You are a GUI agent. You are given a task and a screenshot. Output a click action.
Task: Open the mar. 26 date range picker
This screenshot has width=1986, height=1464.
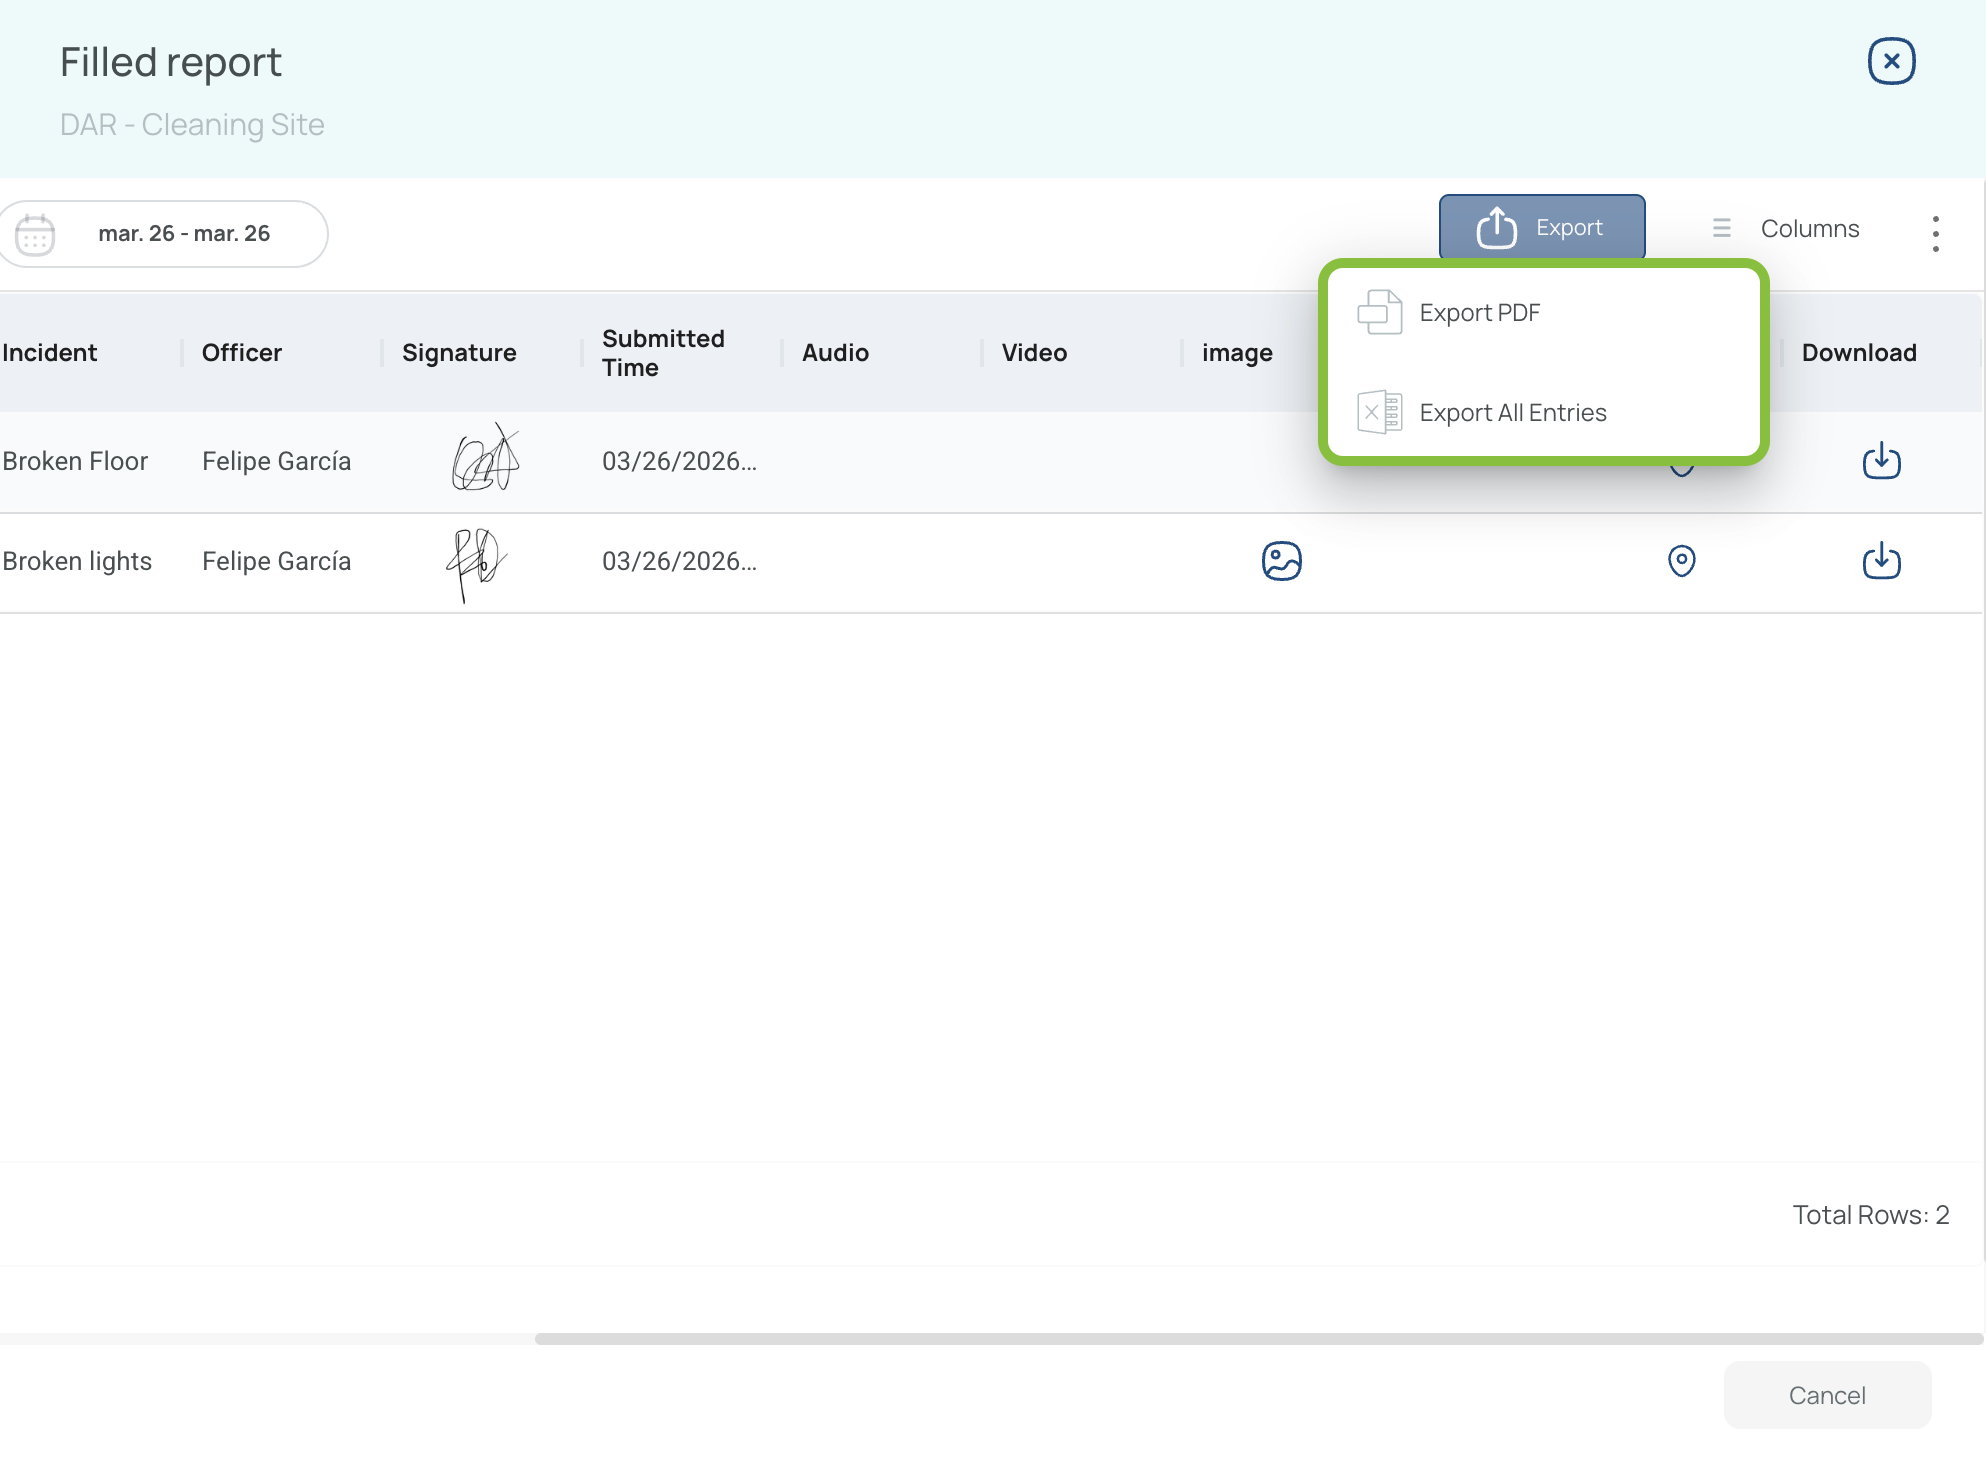tap(184, 234)
